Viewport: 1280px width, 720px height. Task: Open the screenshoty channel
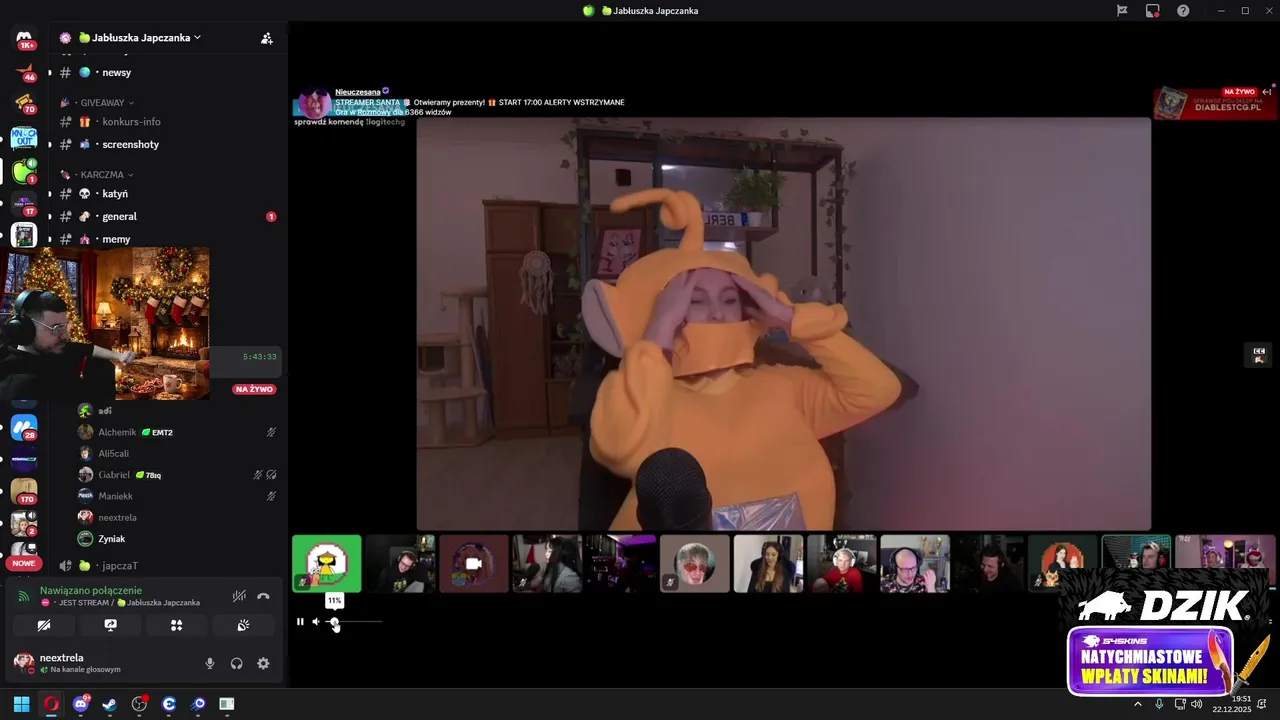click(x=166, y=144)
